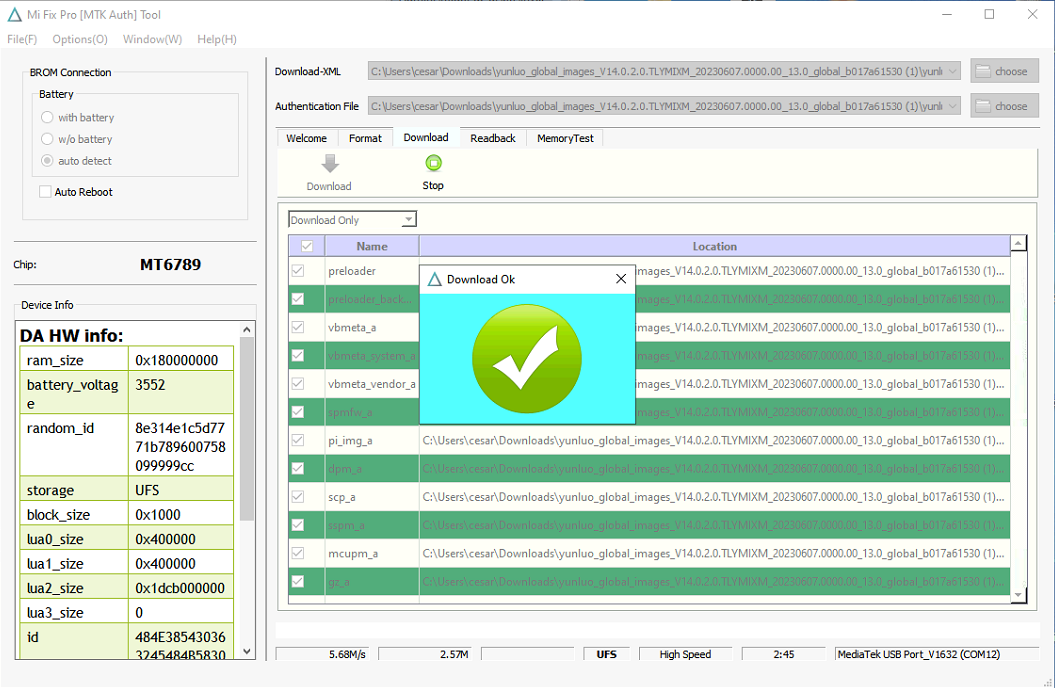This screenshot has height=688, width=1055.
Task: Select the w/o battery radio option
Action: [47, 139]
